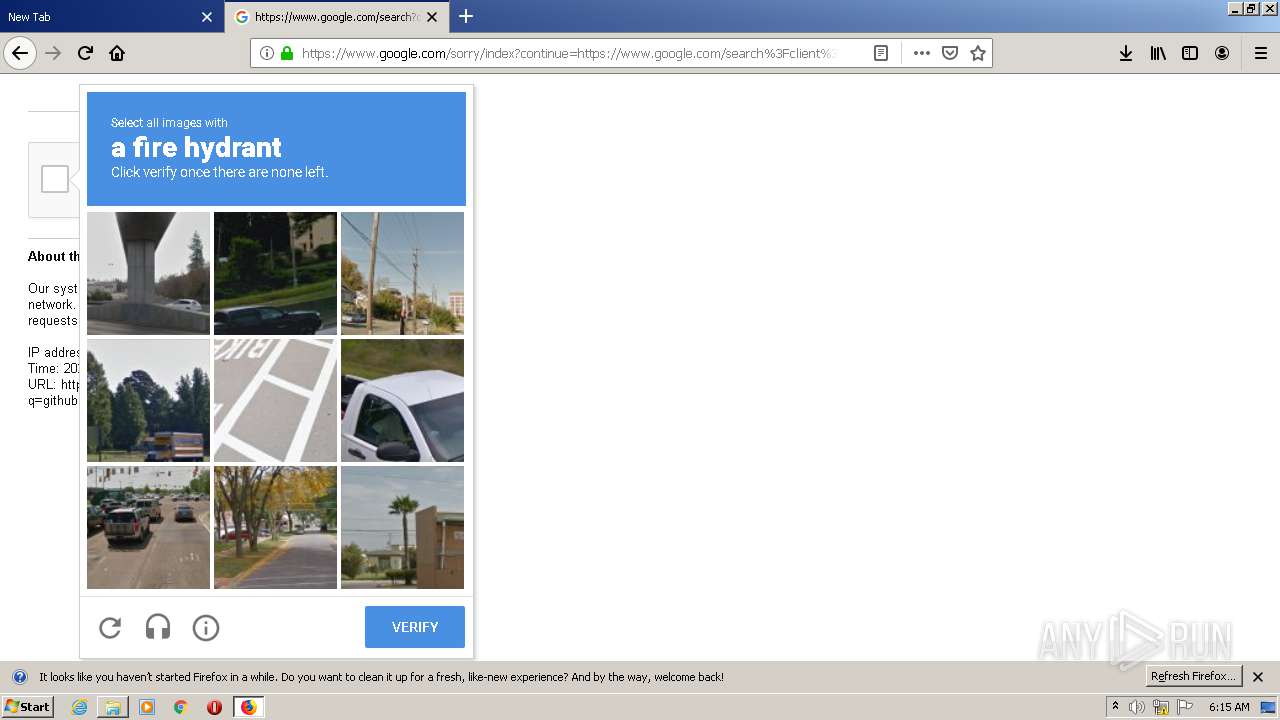Open the Library bookshelf icon
Image resolution: width=1280 pixels, height=720 pixels.
tap(1158, 53)
